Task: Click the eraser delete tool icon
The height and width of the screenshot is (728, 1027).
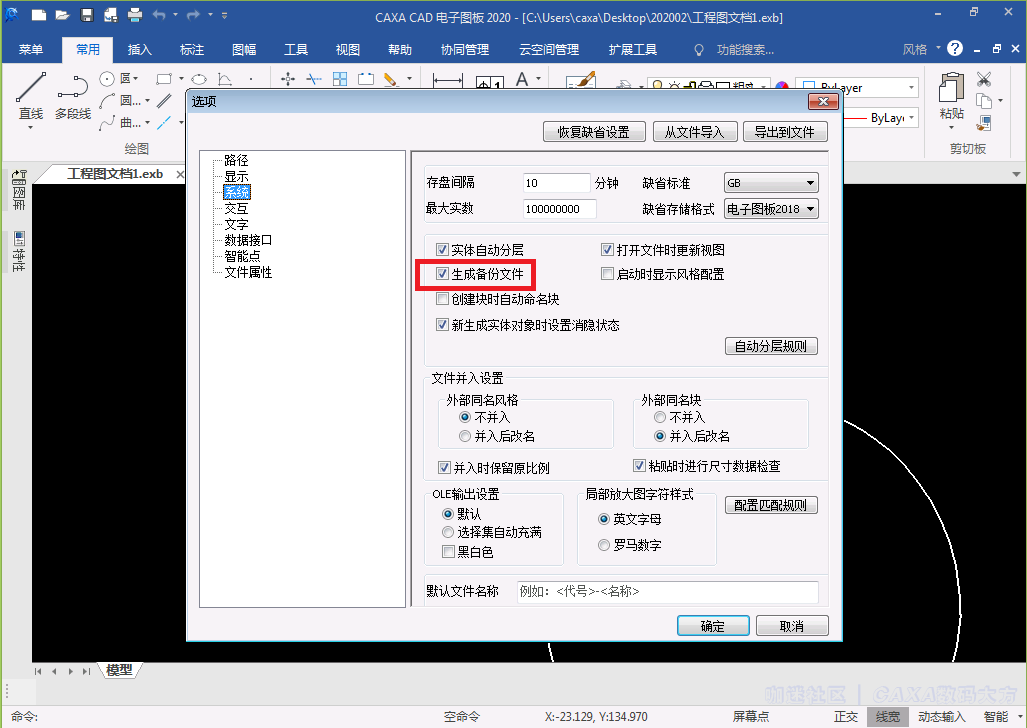Action: 391,79
